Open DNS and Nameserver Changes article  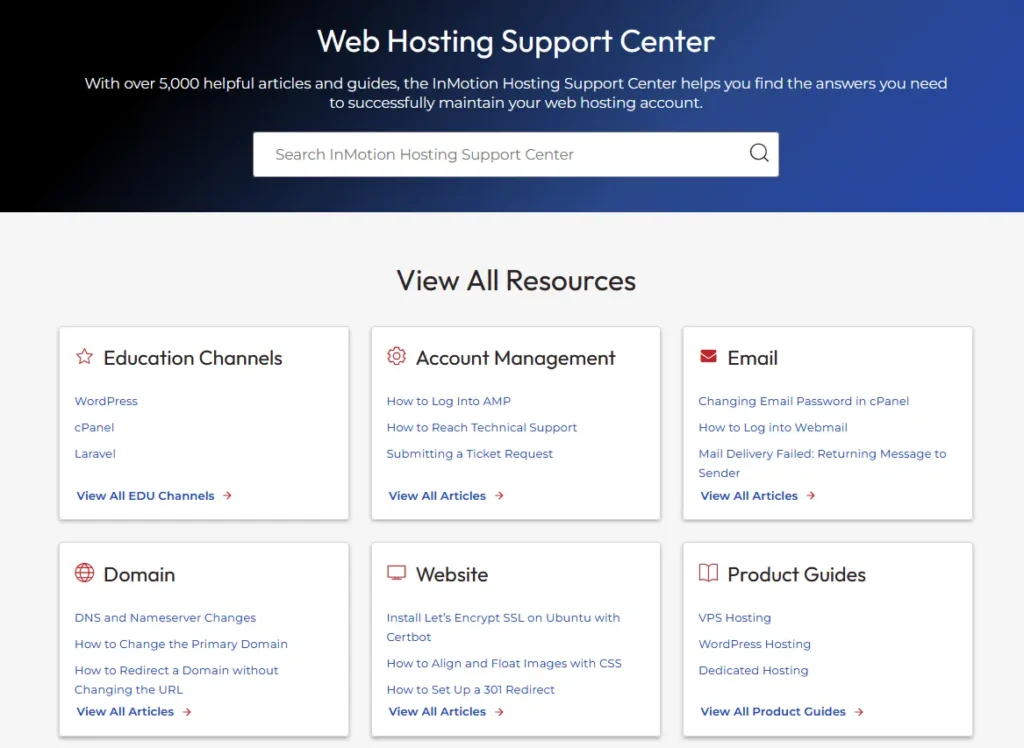click(165, 618)
